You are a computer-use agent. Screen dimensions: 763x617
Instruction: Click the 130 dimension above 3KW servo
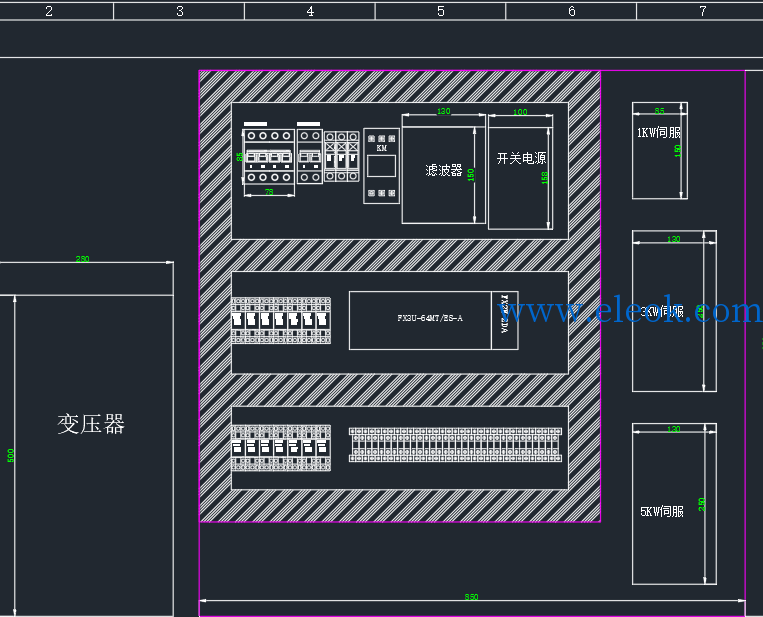(673, 239)
